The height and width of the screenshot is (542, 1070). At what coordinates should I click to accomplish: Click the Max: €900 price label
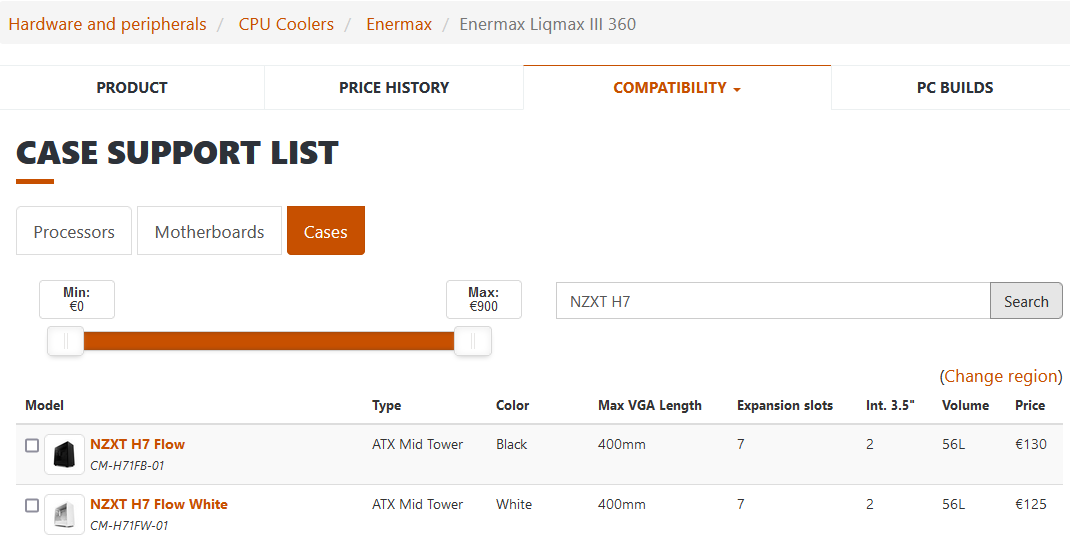484,299
